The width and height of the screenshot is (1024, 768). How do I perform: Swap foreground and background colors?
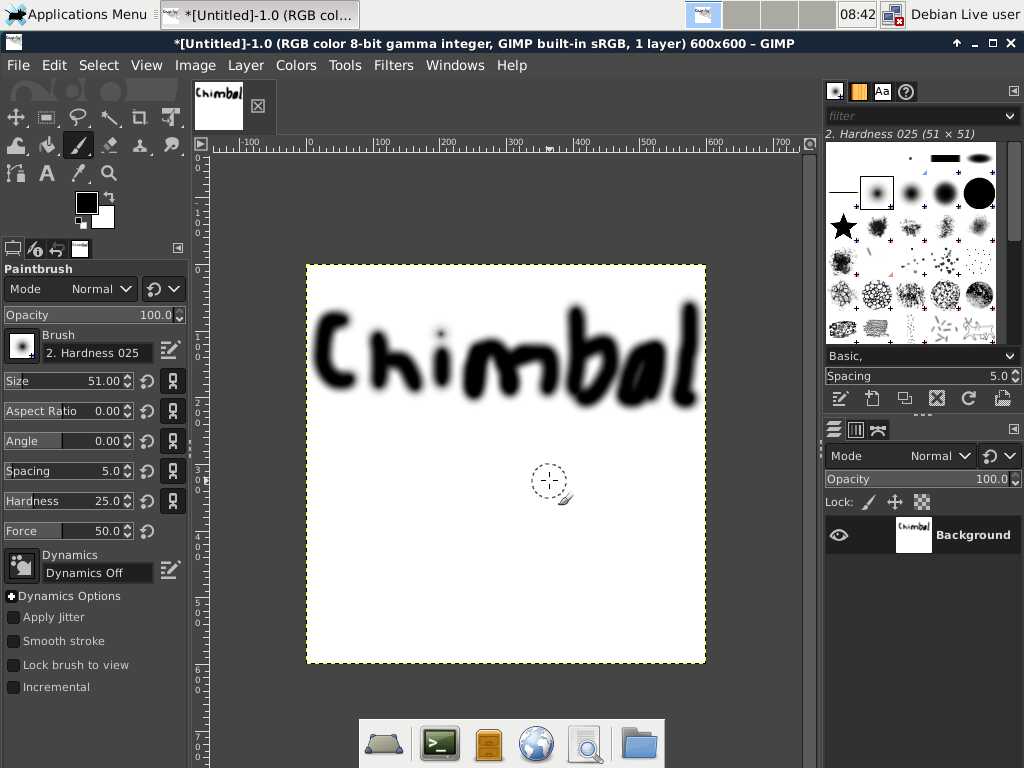tap(109, 197)
